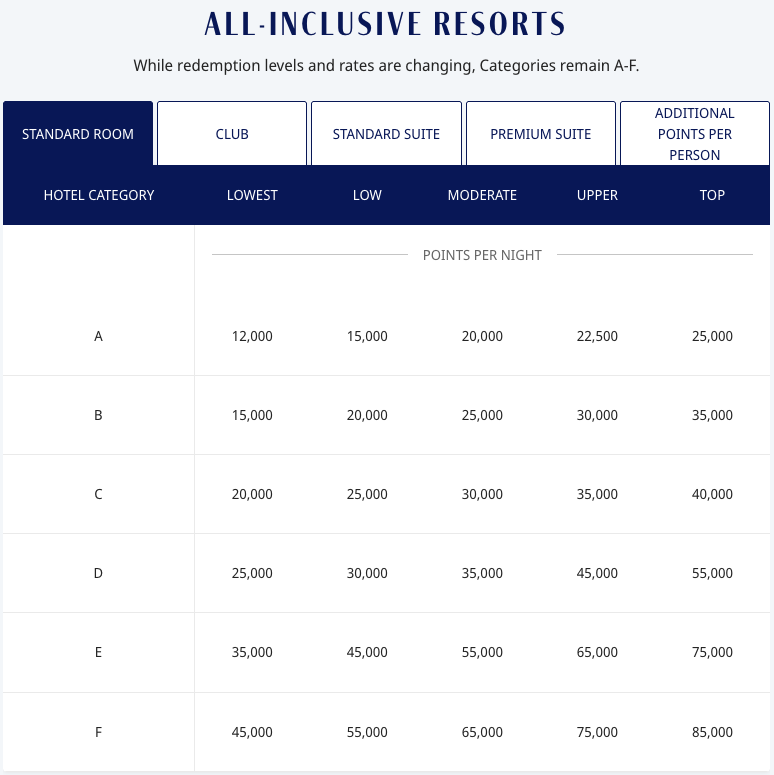Click Category F Top 85,000 cell
774x775 pixels.
tap(712, 732)
